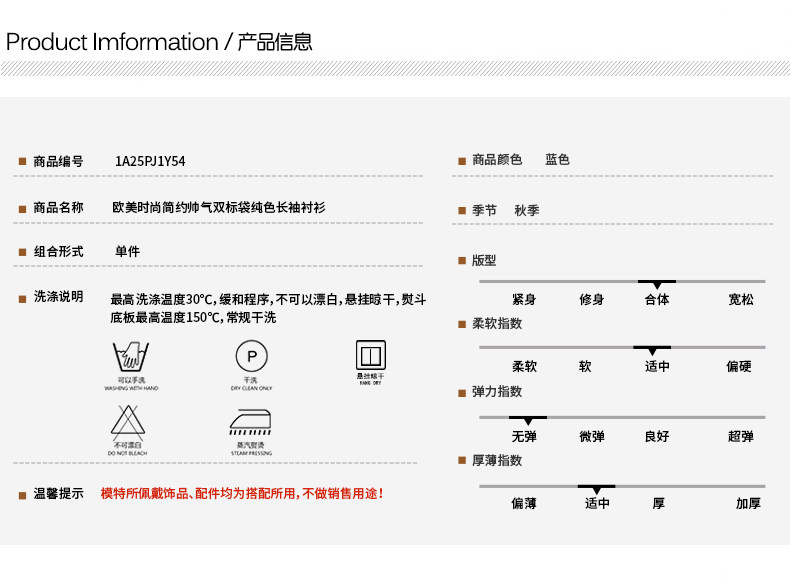Click the 商品编号 field label
Screen dimensions: 790x584
click(58, 161)
